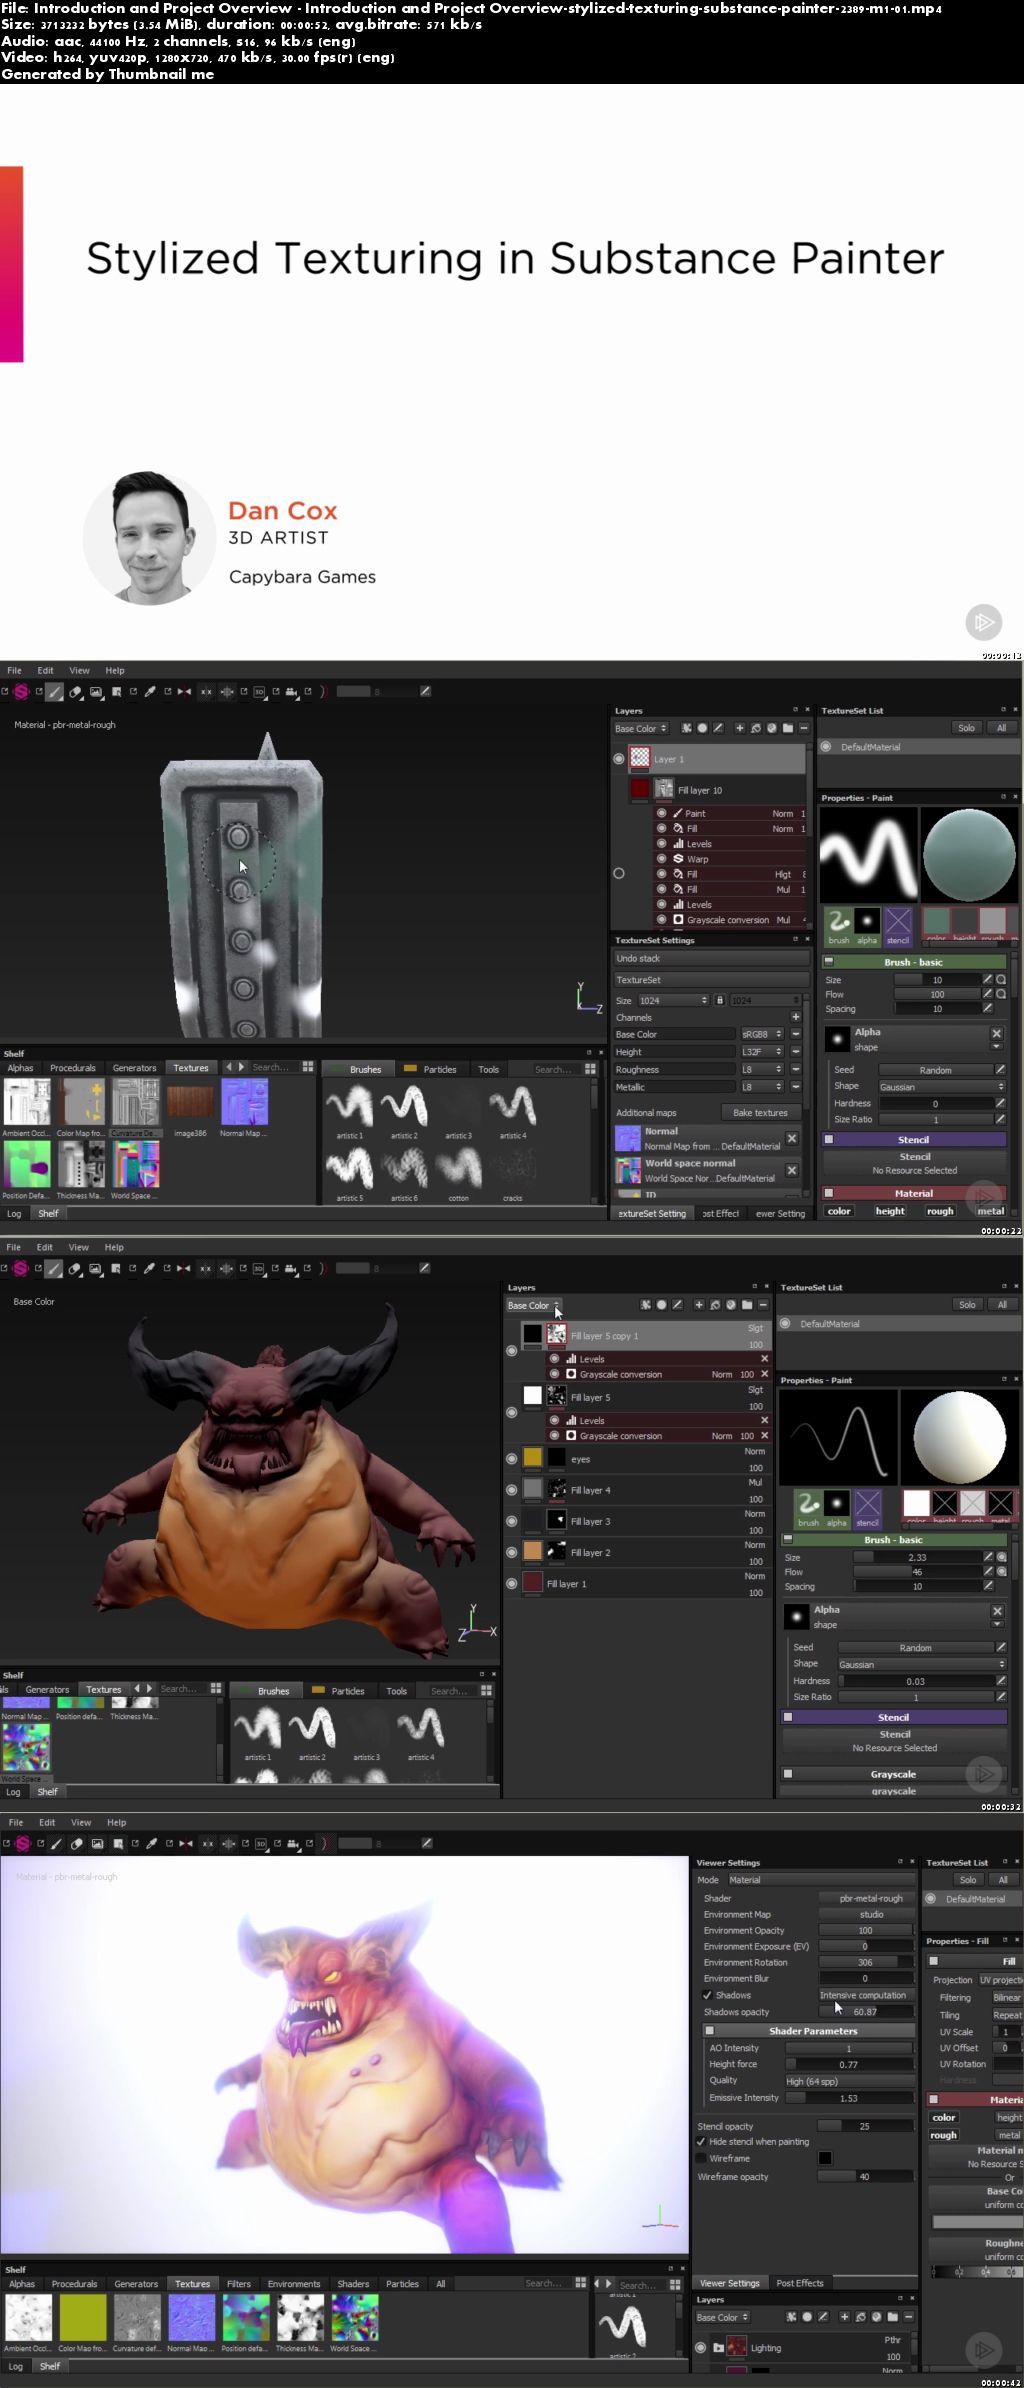Toggle visibility of Layer 1
1024x2388 pixels.
tap(619, 759)
